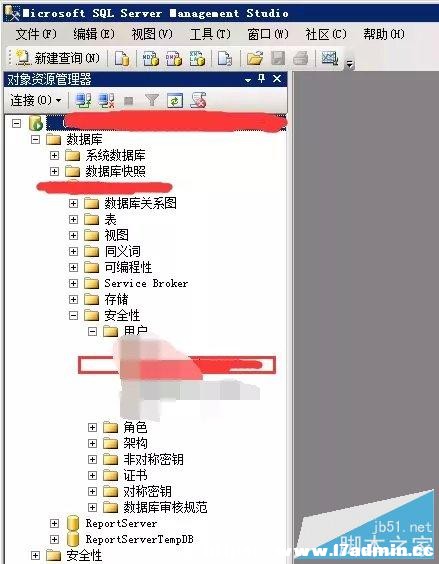Click the Disconnect server icon
Screen dimensions: 439x564
pos(107,100)
